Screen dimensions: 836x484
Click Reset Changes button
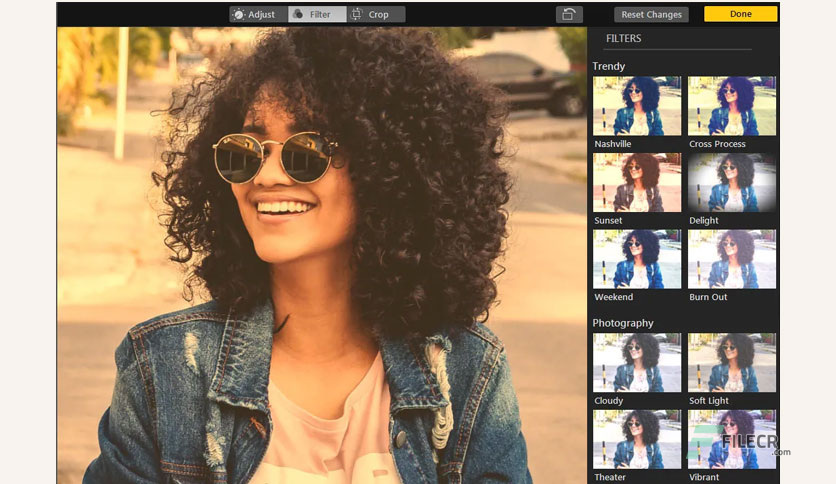(x=651, y=14)
